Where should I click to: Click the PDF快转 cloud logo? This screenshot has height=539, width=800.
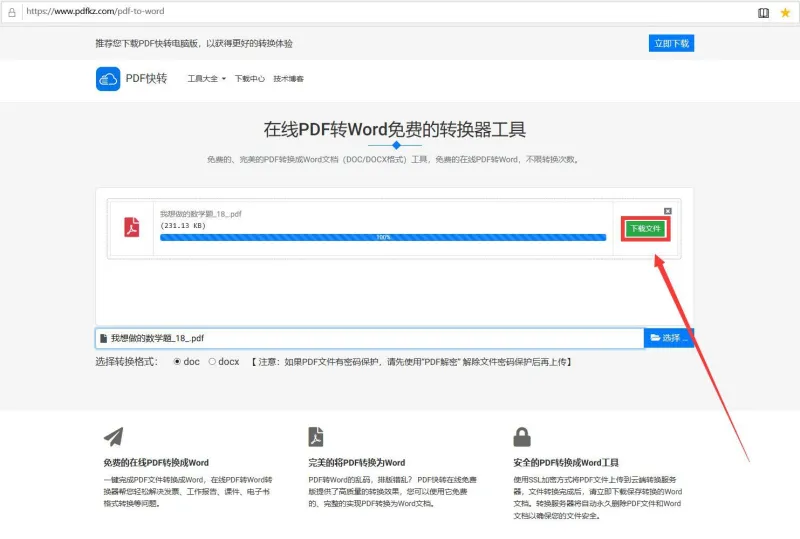[108, 79]
